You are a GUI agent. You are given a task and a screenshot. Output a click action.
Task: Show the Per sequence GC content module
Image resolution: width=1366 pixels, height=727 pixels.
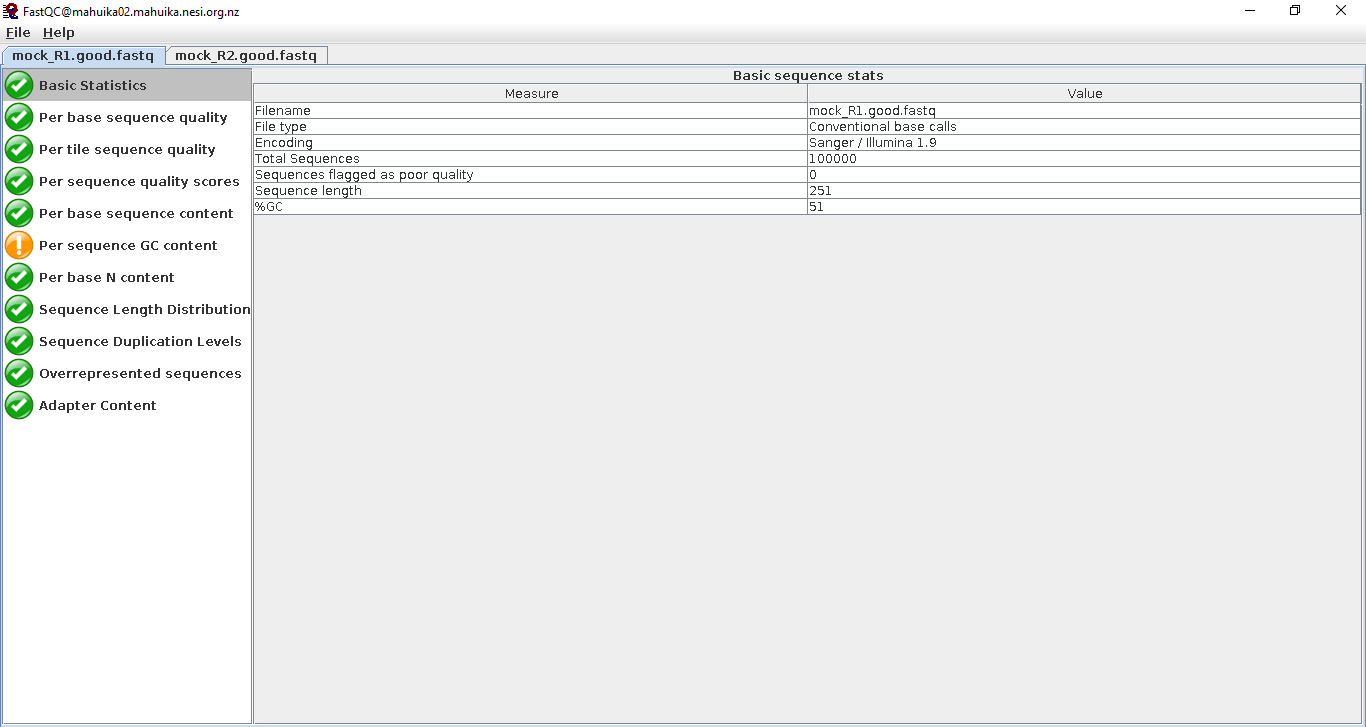pos(128,245)
